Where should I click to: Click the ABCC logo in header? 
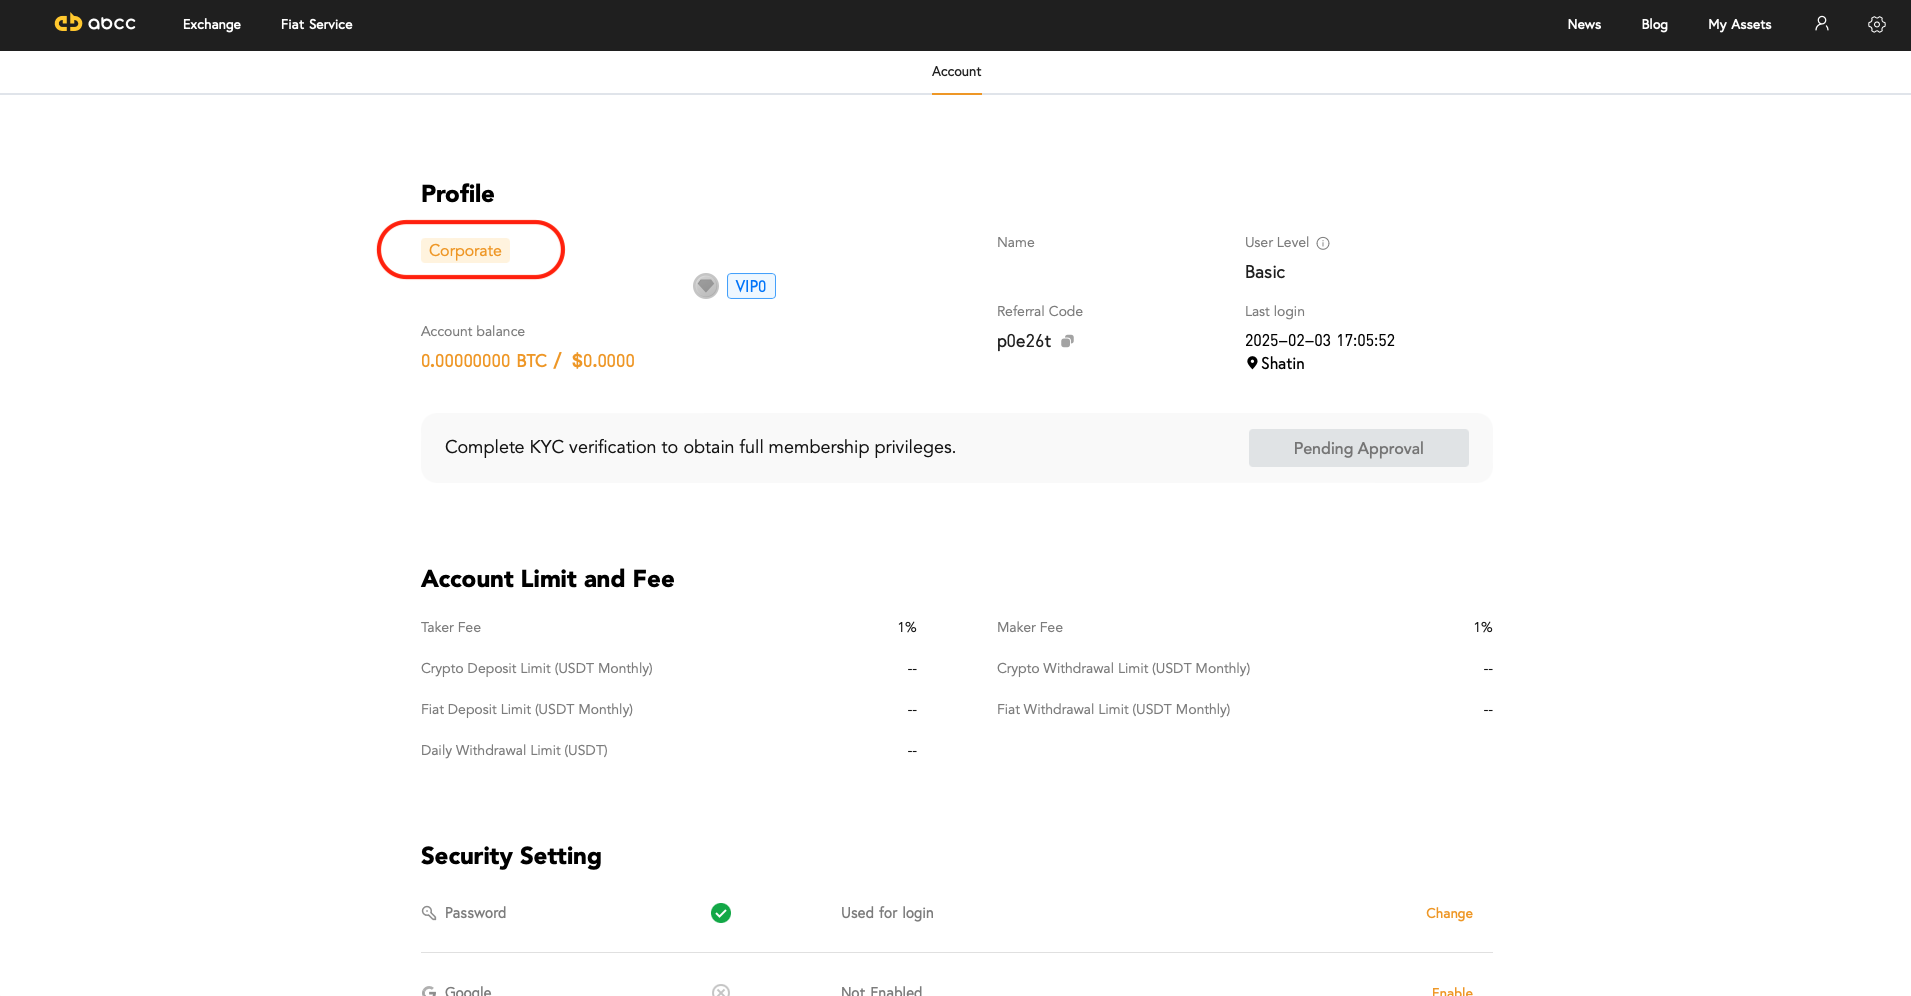pyautogui.click(x=95, y=23)
